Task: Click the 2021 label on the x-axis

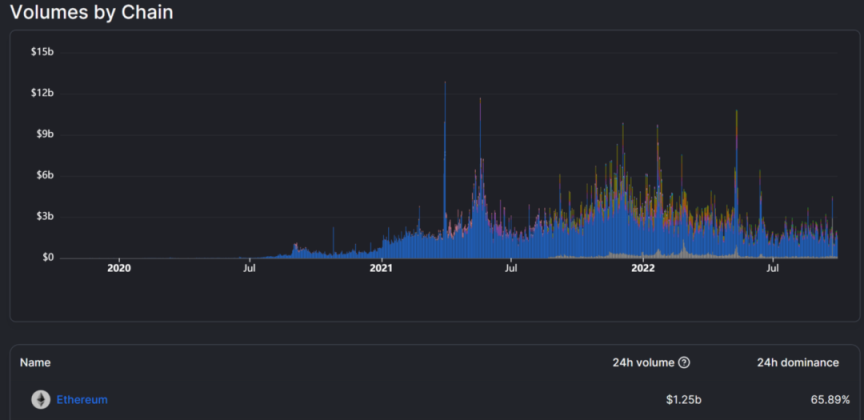Action: tap(381, 268)
